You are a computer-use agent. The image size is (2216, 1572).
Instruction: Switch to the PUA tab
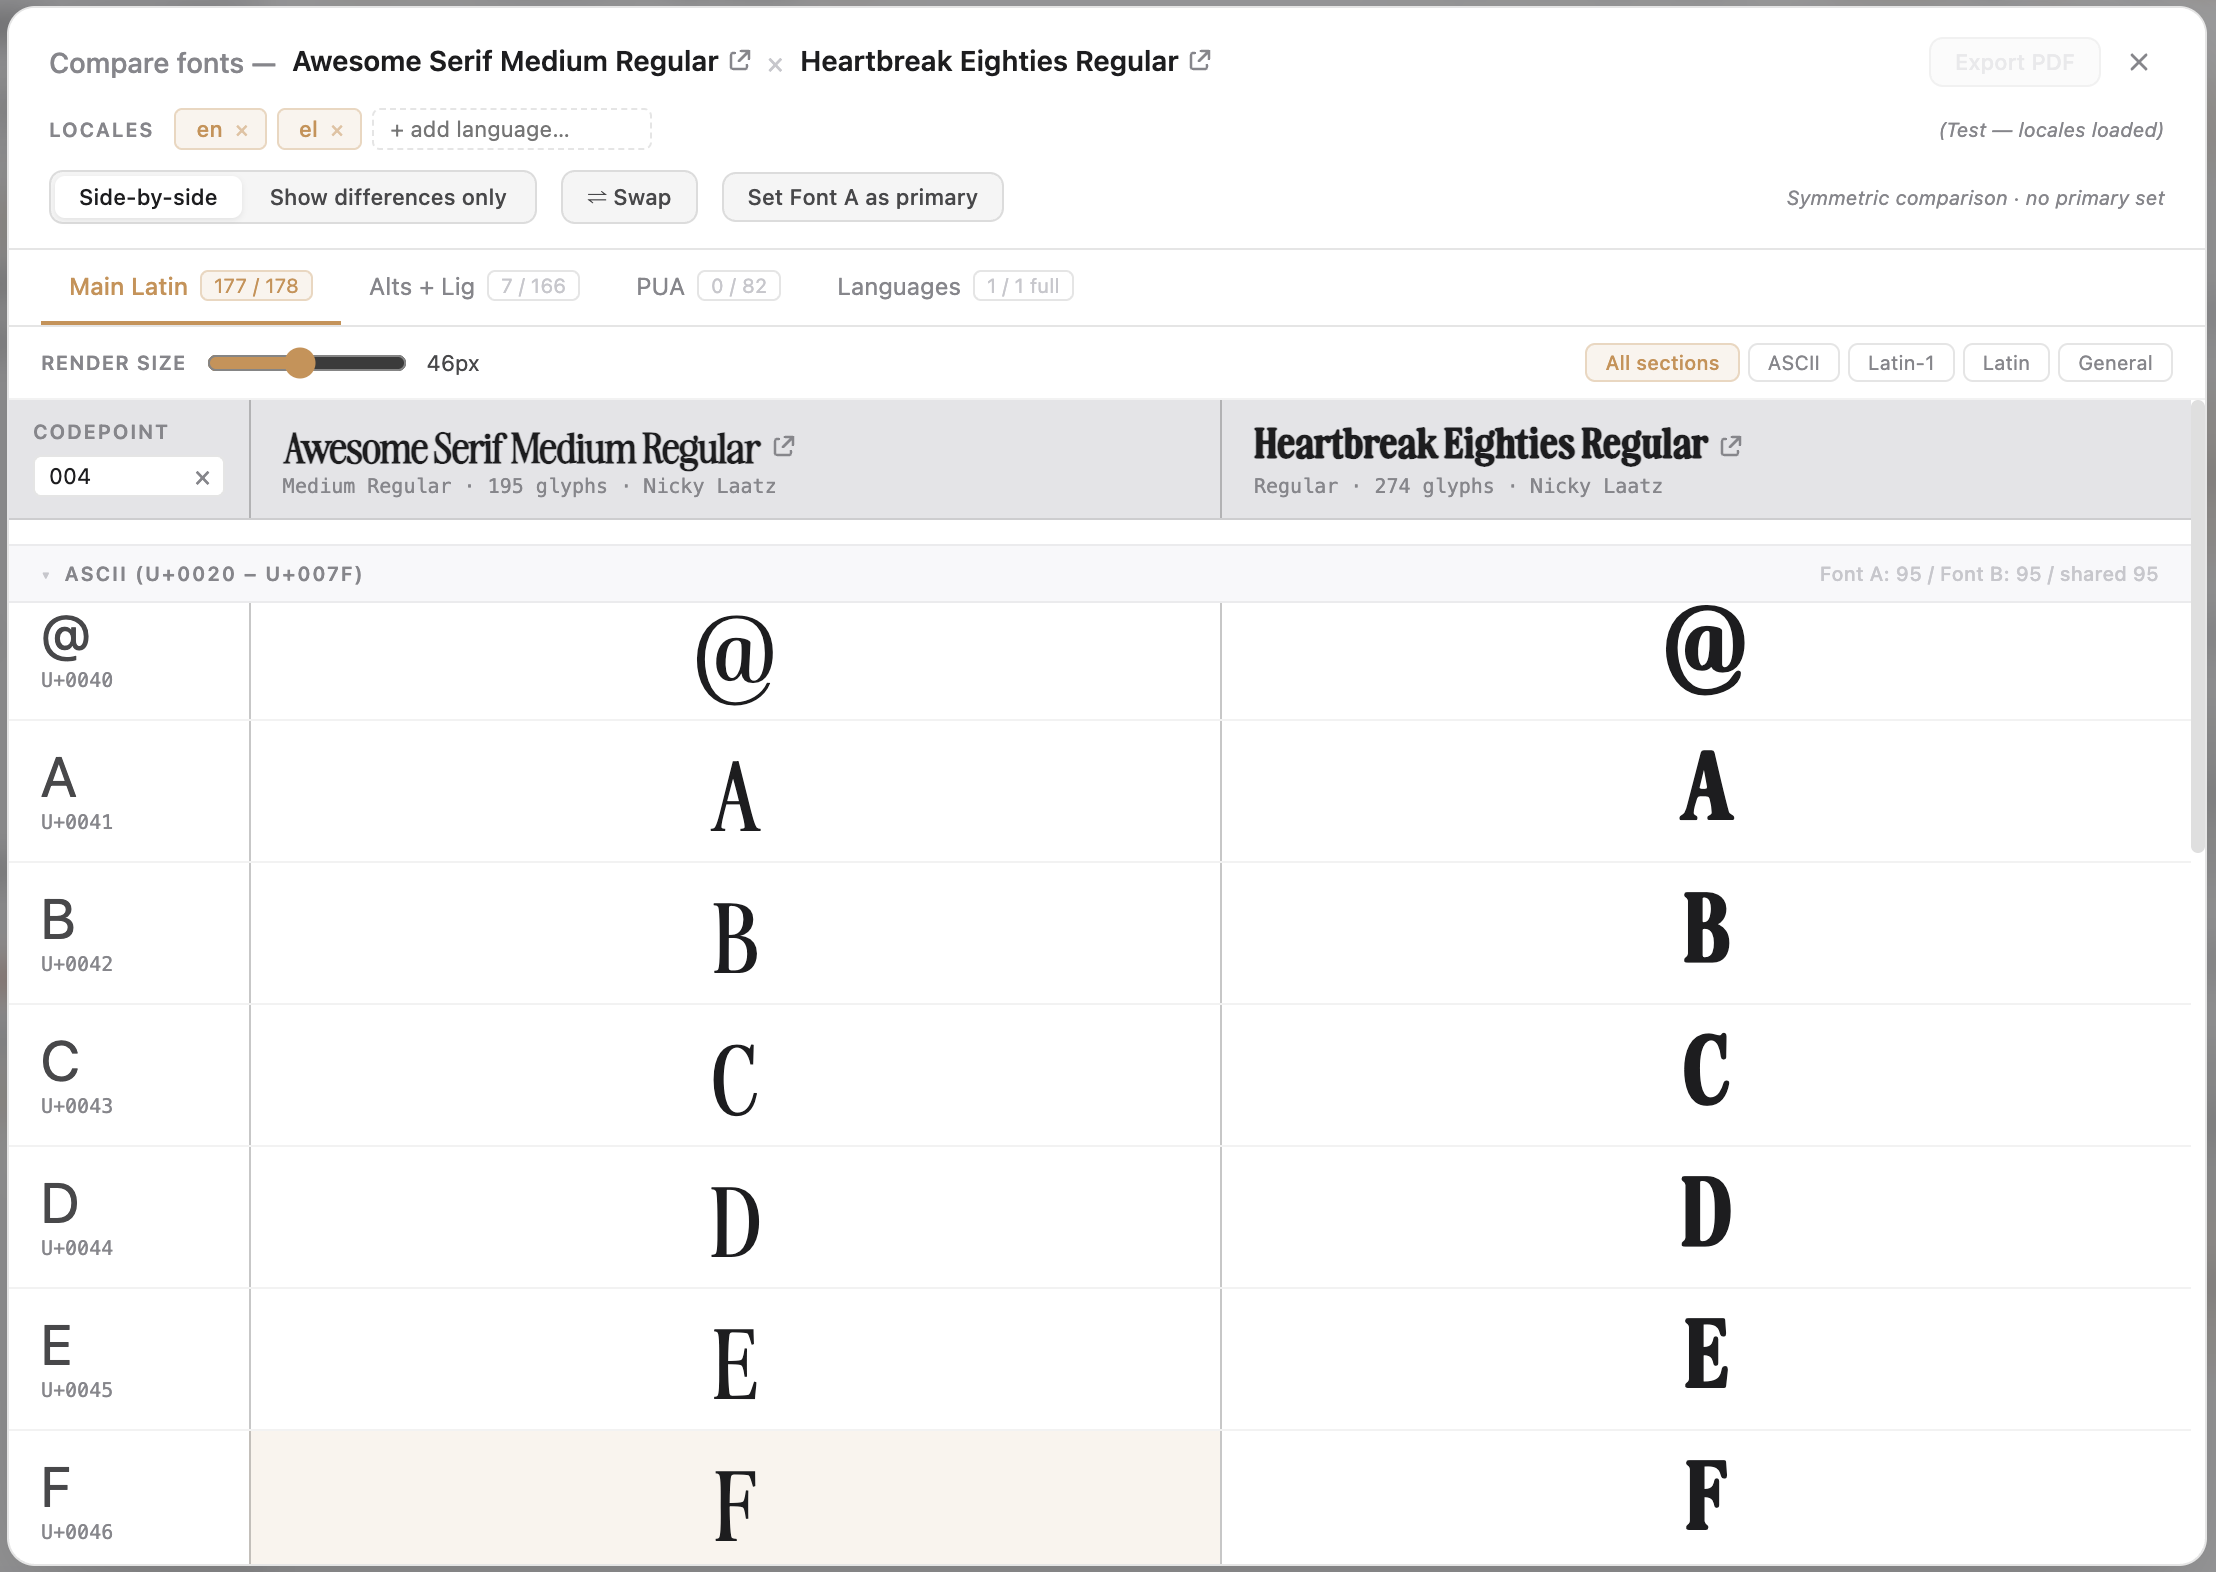point(708,287)
